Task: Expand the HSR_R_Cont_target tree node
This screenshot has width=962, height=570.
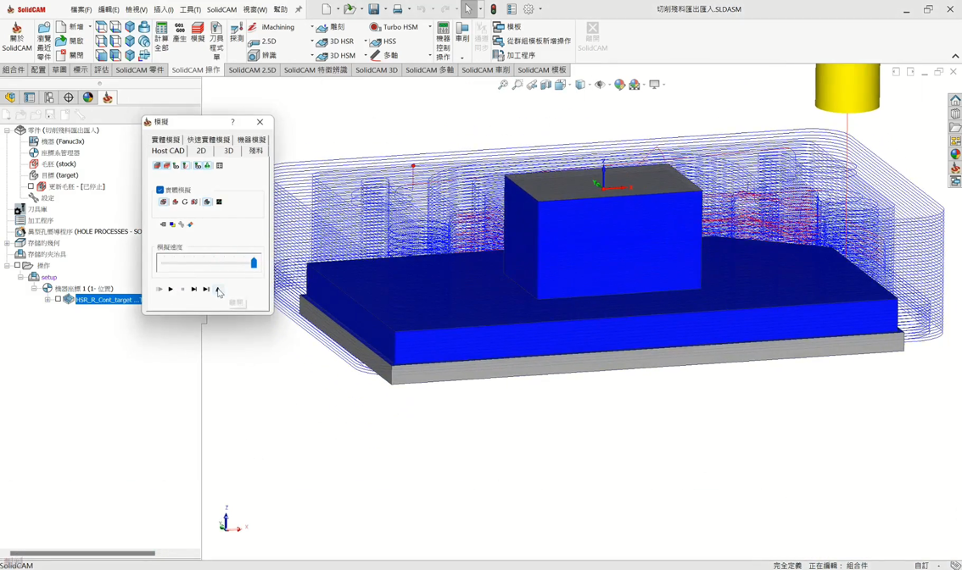Action: pyautogui.click(x=47, y=299)
